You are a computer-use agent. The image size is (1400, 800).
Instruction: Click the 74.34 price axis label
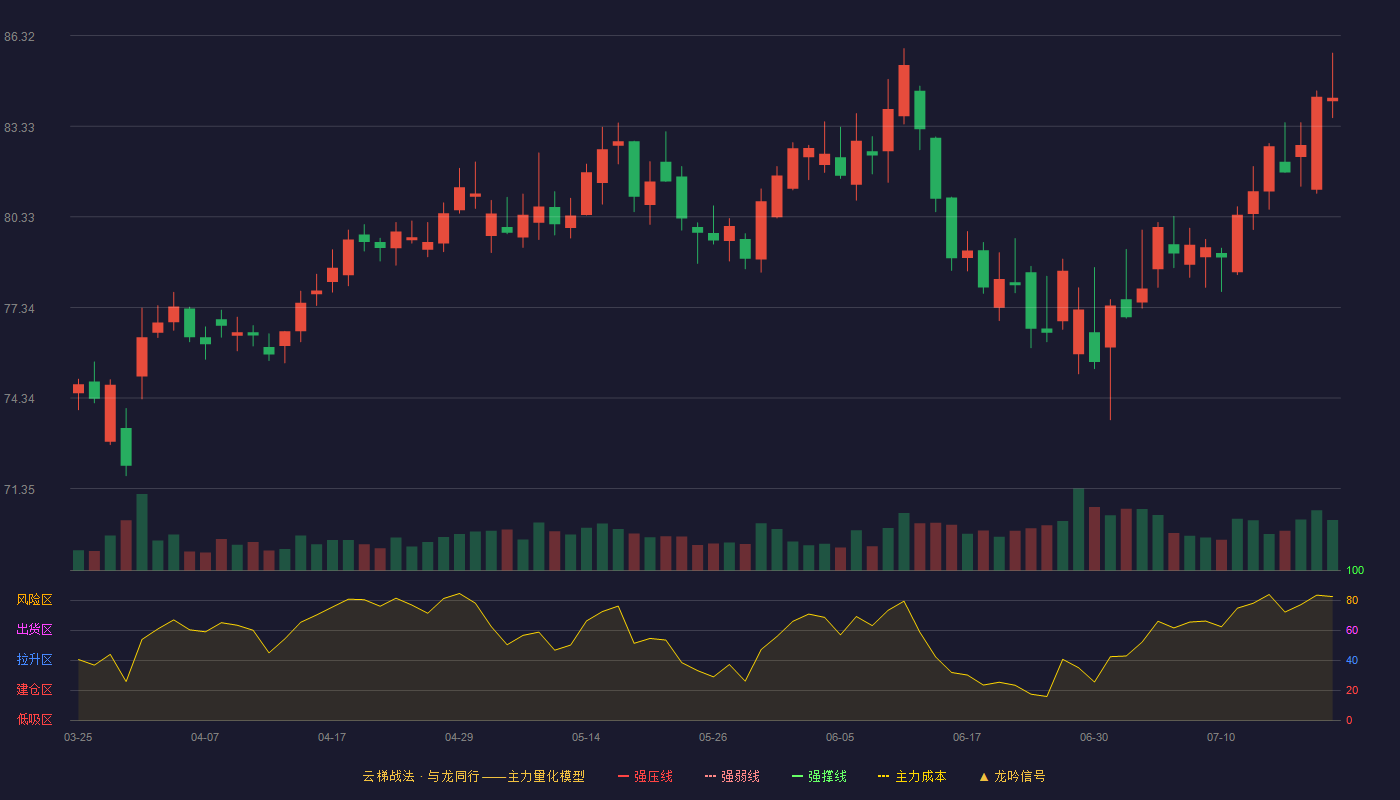pos(19,399)
